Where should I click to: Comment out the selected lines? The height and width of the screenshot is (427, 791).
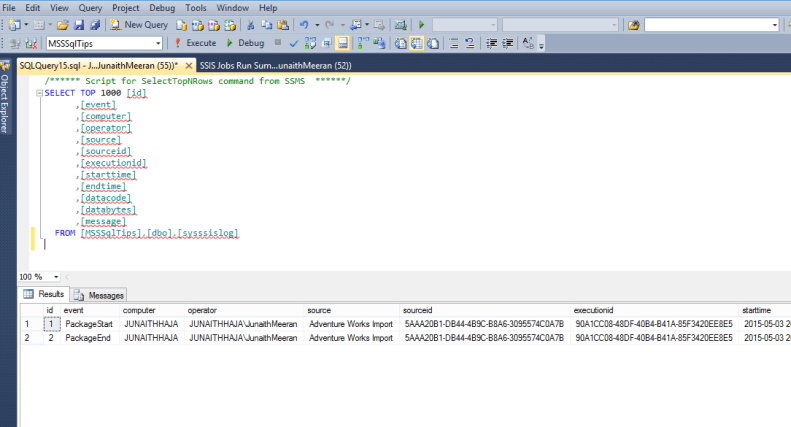454,43
